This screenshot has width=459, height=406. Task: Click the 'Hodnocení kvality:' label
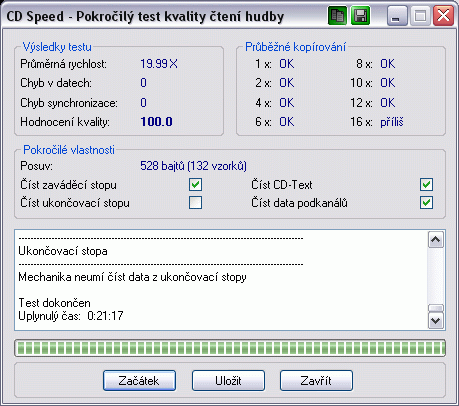tap(65, 122)
